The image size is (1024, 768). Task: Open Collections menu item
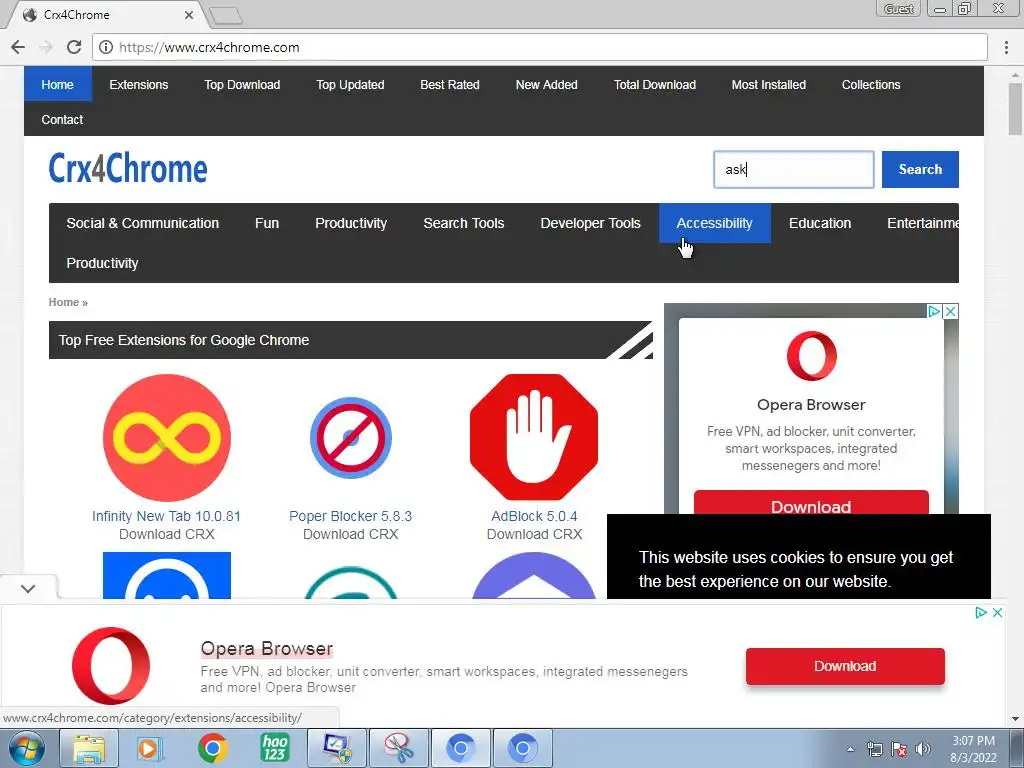click(x=871, y=84)
